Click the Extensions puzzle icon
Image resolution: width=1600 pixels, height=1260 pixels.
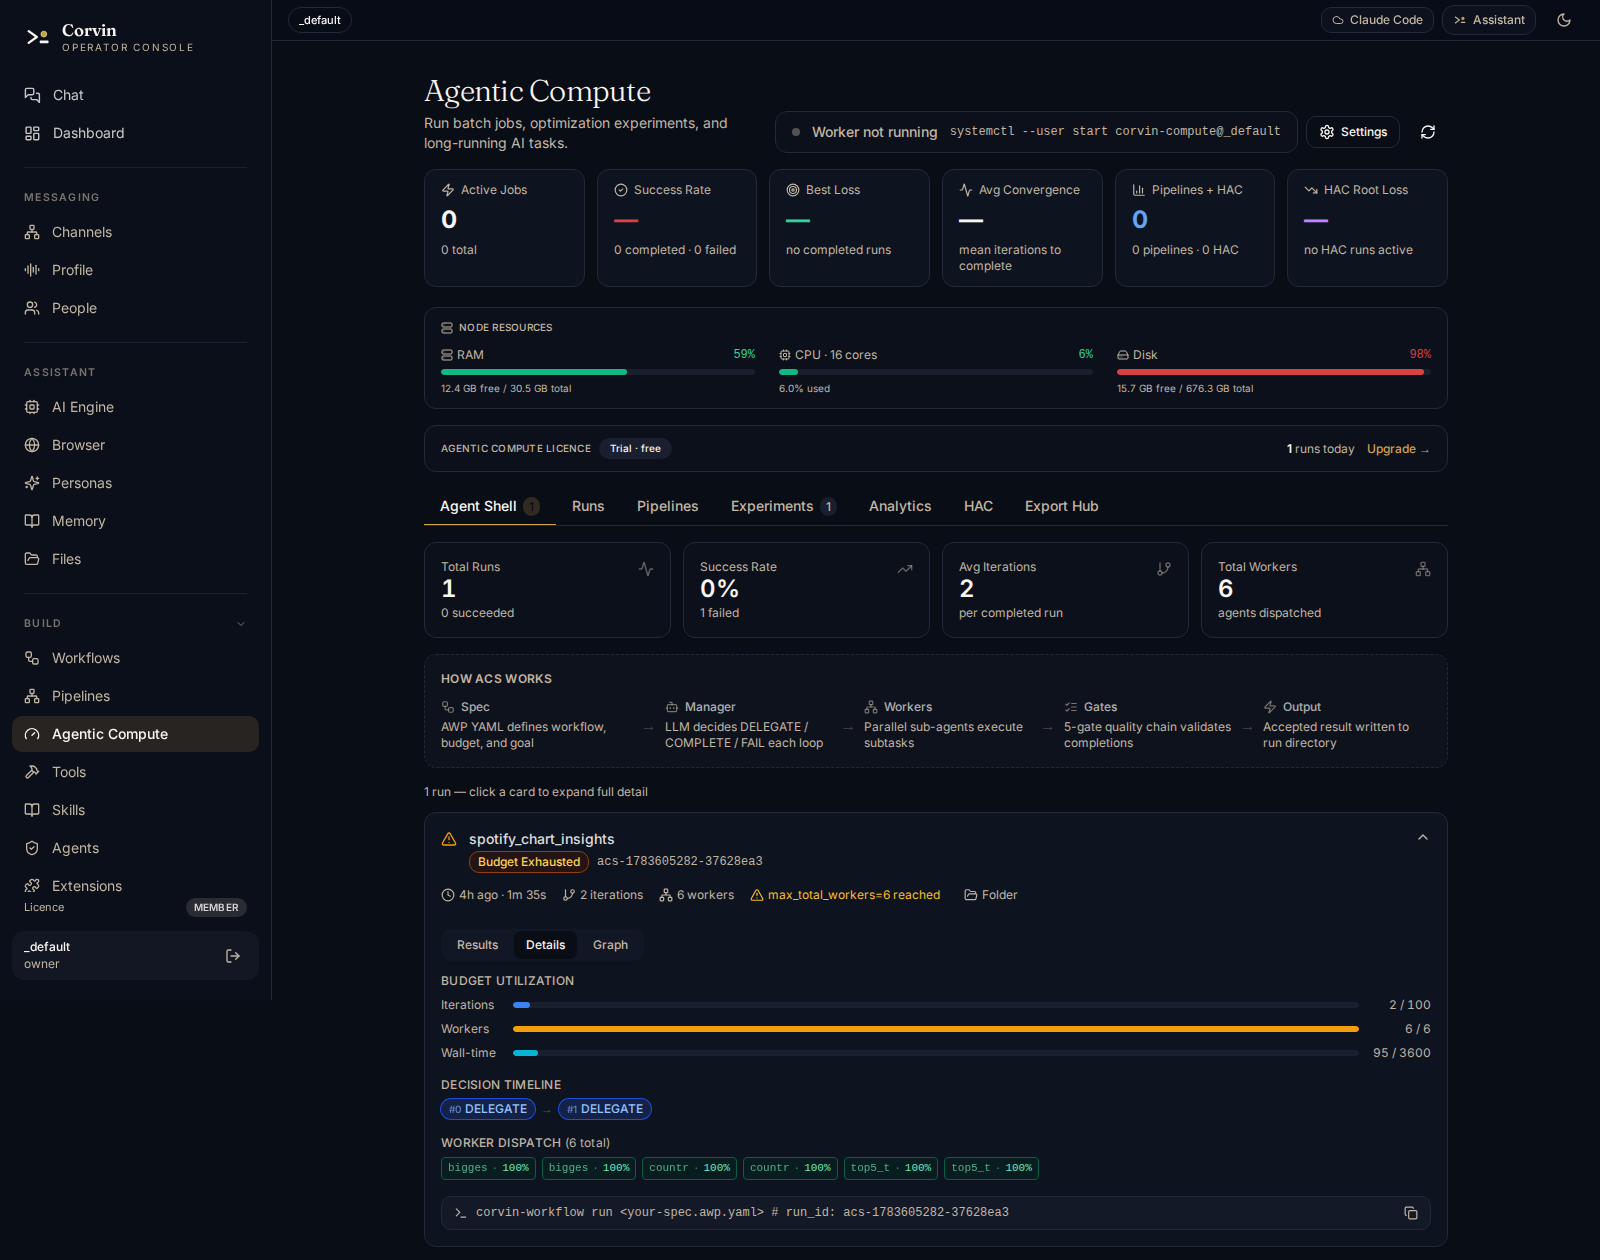pos(32,886)
